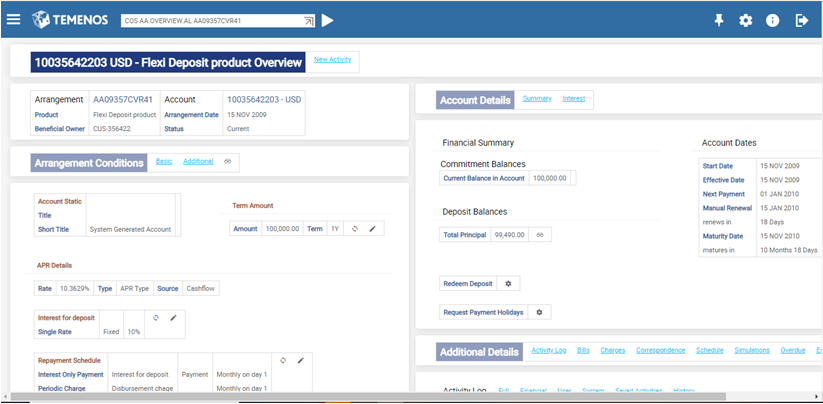Open Interest tab in Account Details
823x404 pixels.
(x=574, y=98)
